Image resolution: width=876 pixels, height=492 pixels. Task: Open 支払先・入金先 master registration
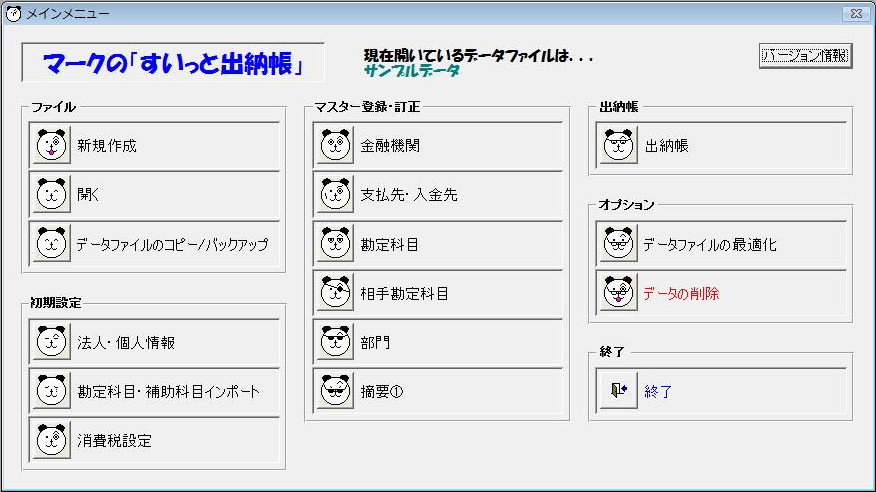pyautogui.click(x=408, y=195)
